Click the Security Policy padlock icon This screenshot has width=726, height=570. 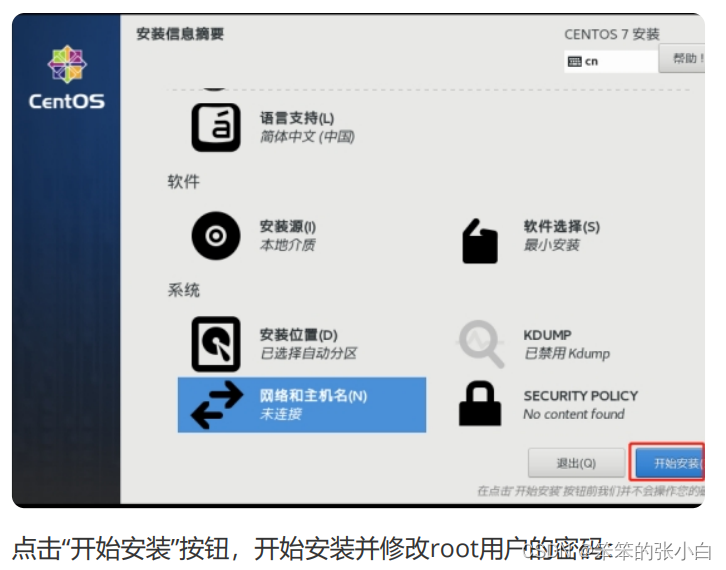[480, 403]
